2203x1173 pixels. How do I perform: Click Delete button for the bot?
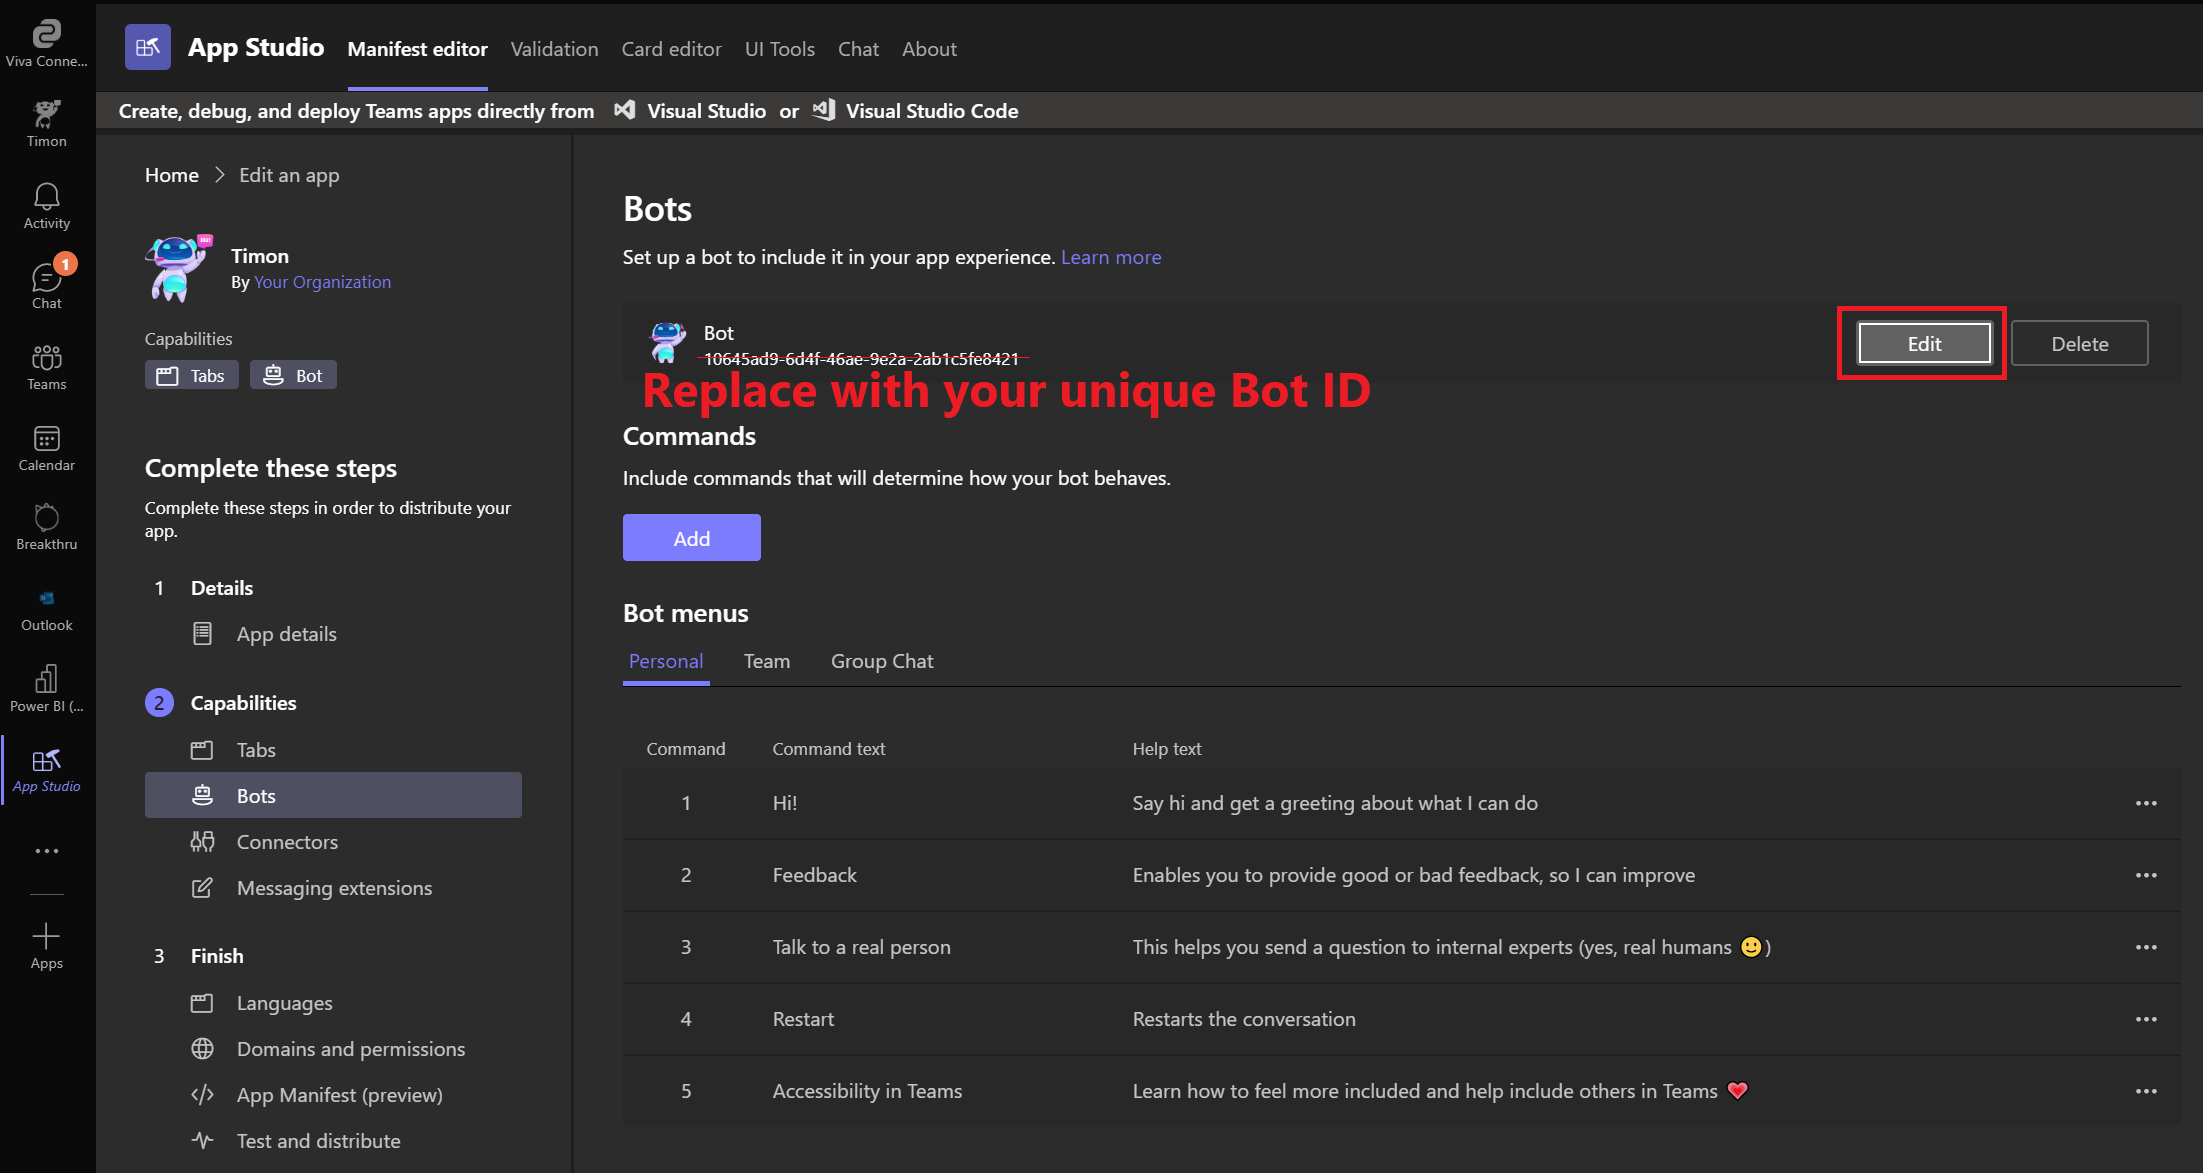click(x=2079, y=343)
